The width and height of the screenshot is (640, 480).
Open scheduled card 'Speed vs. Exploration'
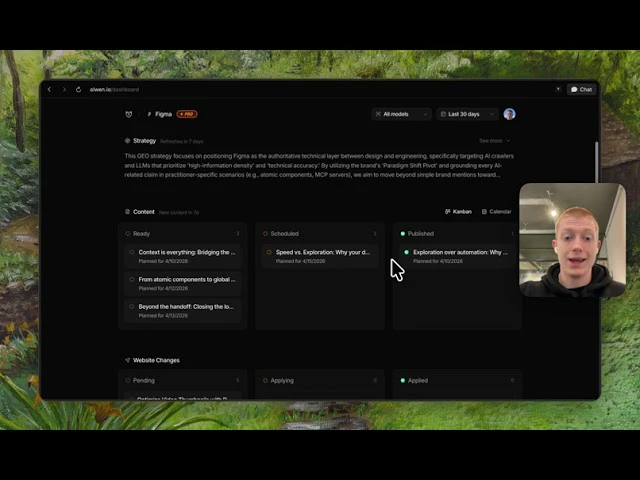pyautogui.click(x=320, y=256)
